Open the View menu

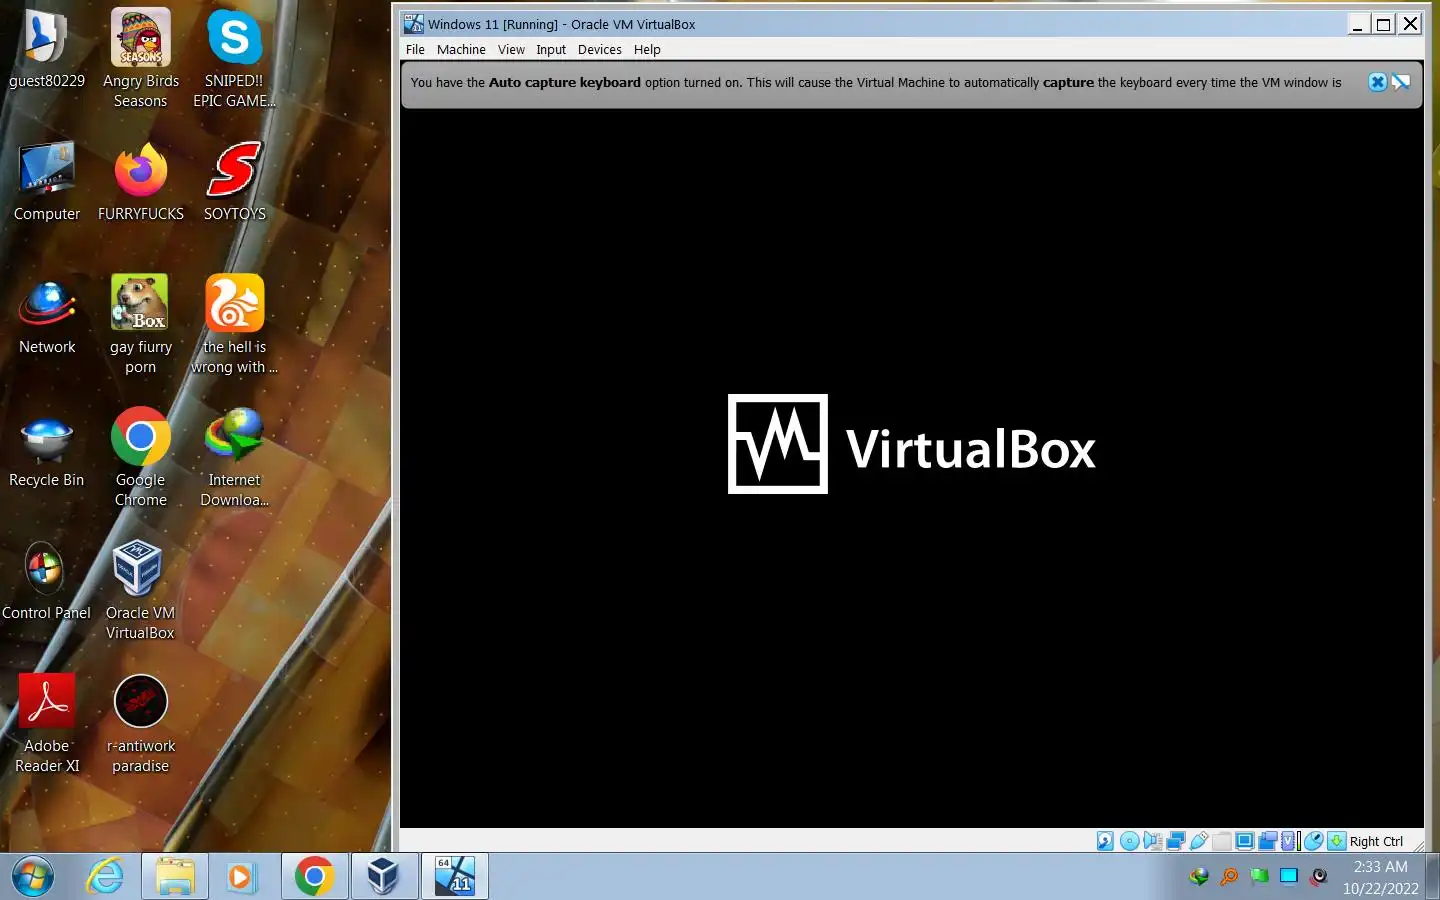(511, 49)
